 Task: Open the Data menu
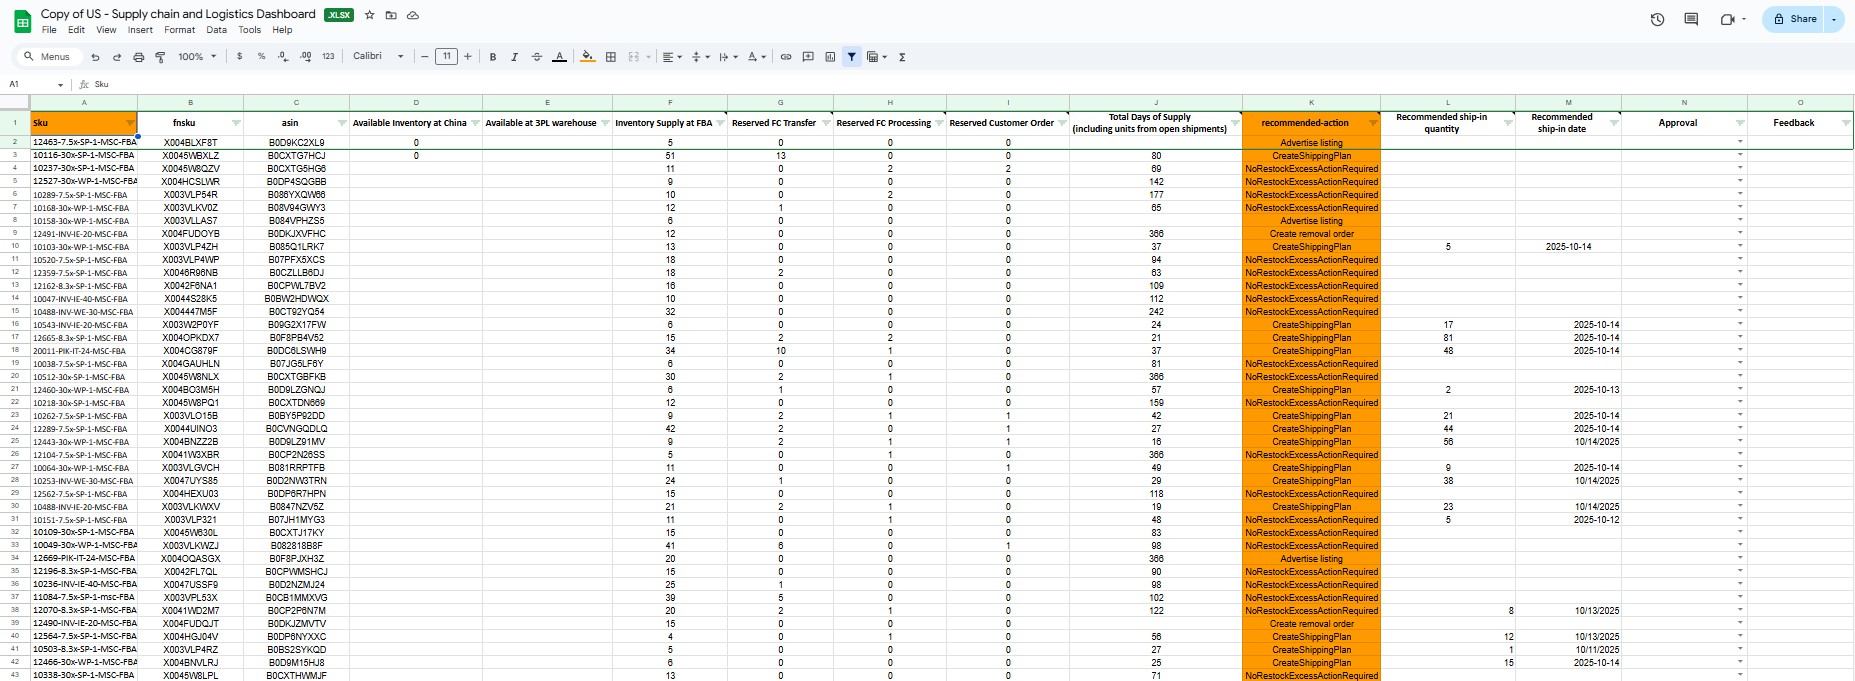[x=216, y=30]
